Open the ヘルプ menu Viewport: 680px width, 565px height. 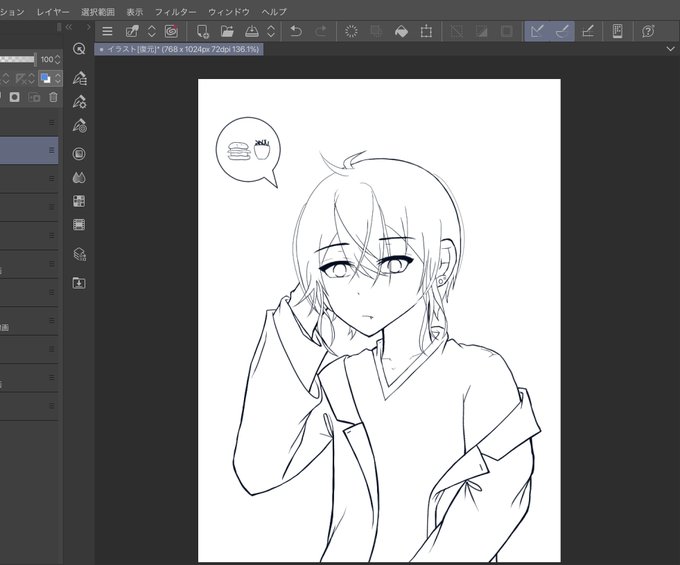pyautogui.click(x=274, y=12)
